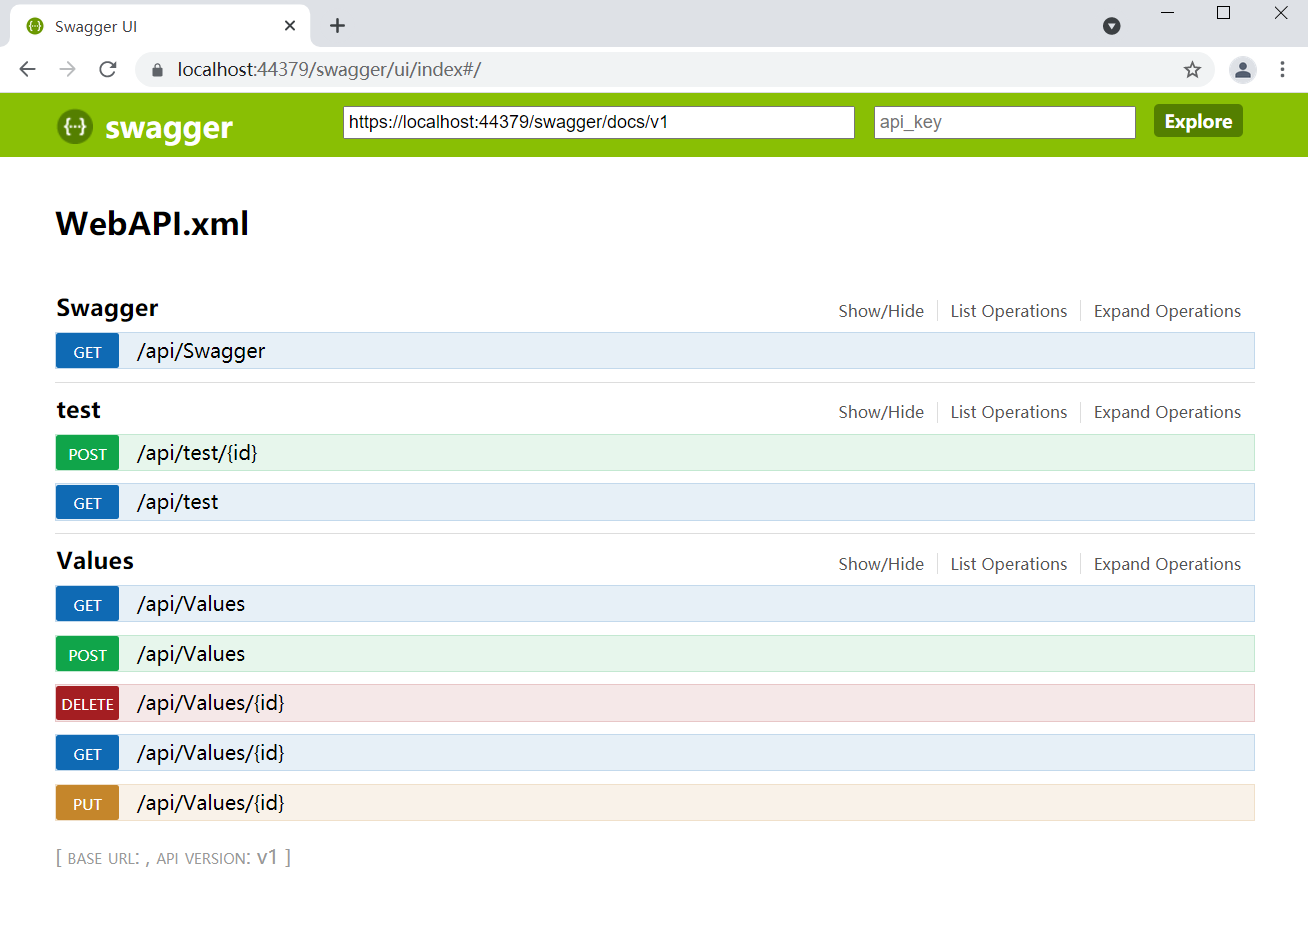Open the /api/Swagger endpoint path
This screenshot has width=1308, height=942.
click(x=201, y=351)
